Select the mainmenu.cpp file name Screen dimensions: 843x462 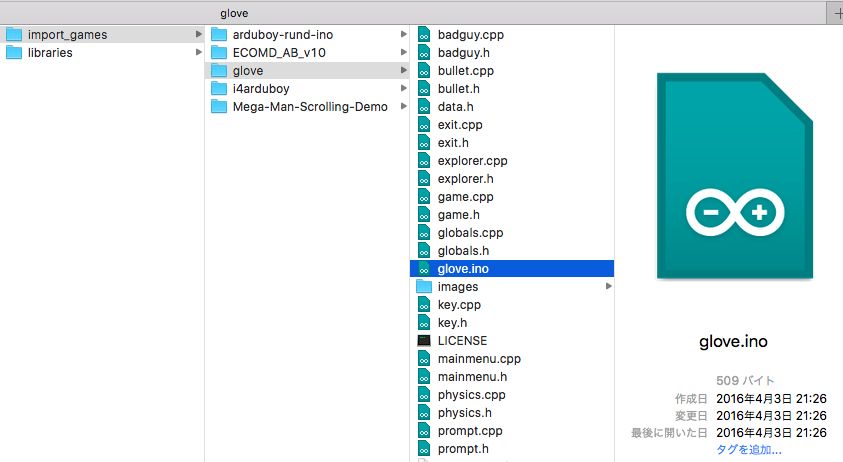[479, 359]
